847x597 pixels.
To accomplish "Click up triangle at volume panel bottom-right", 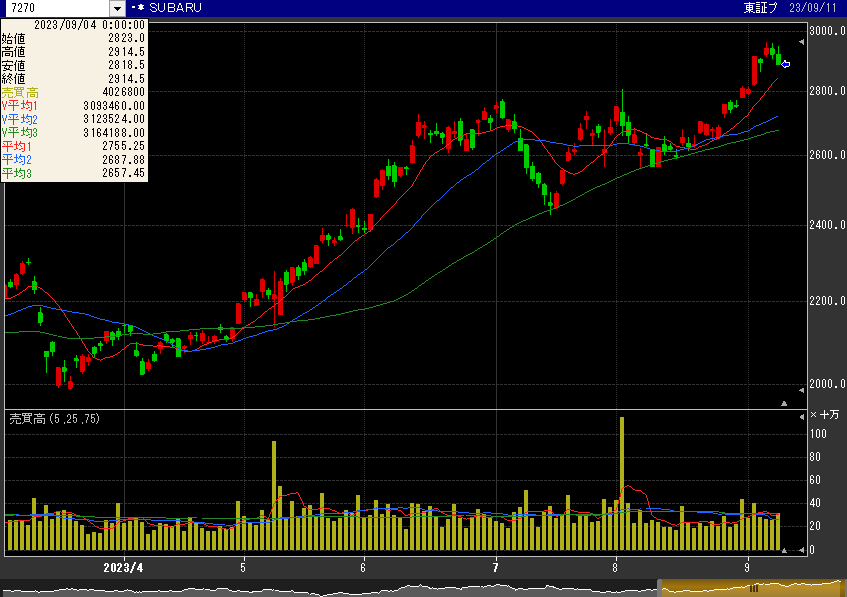I will tap(784, 550).
